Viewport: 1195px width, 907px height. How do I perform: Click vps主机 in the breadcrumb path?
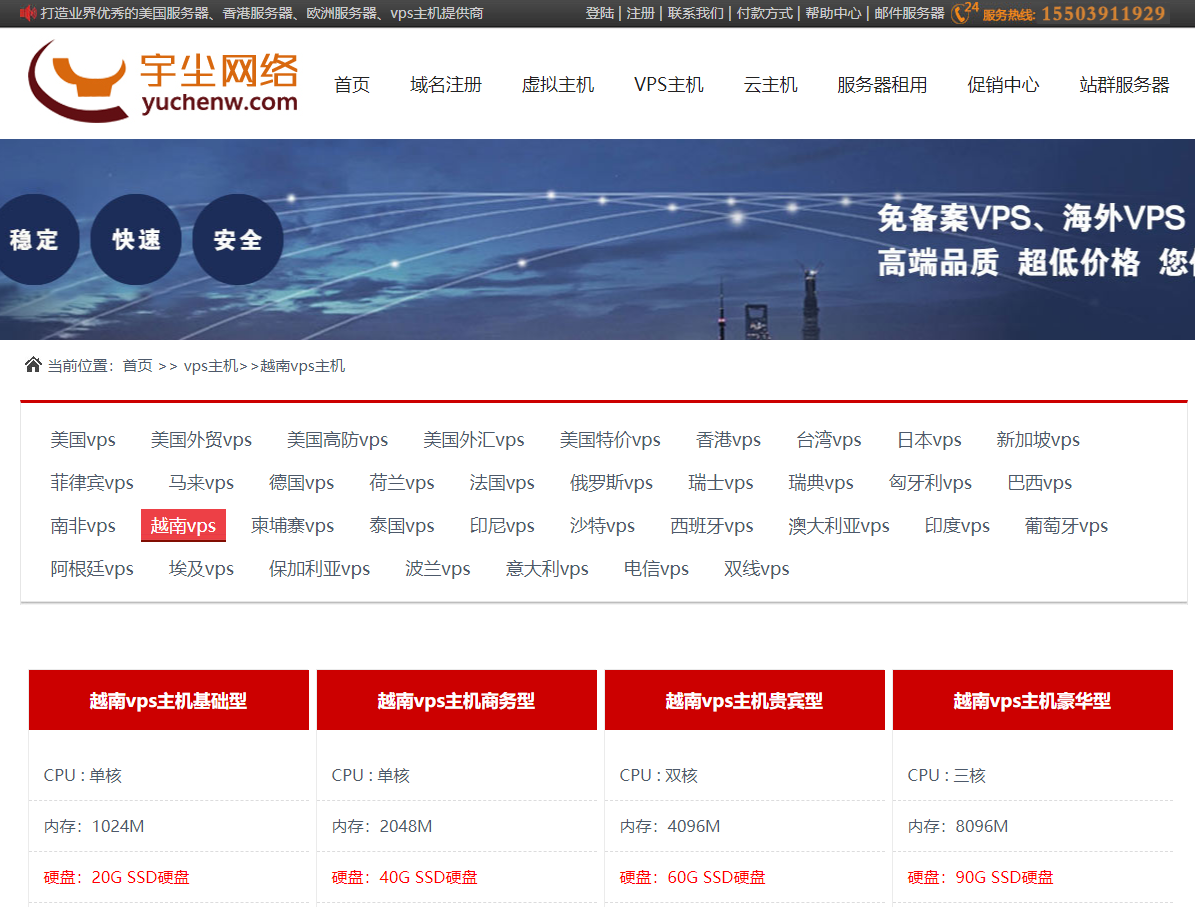pos(211,366)
